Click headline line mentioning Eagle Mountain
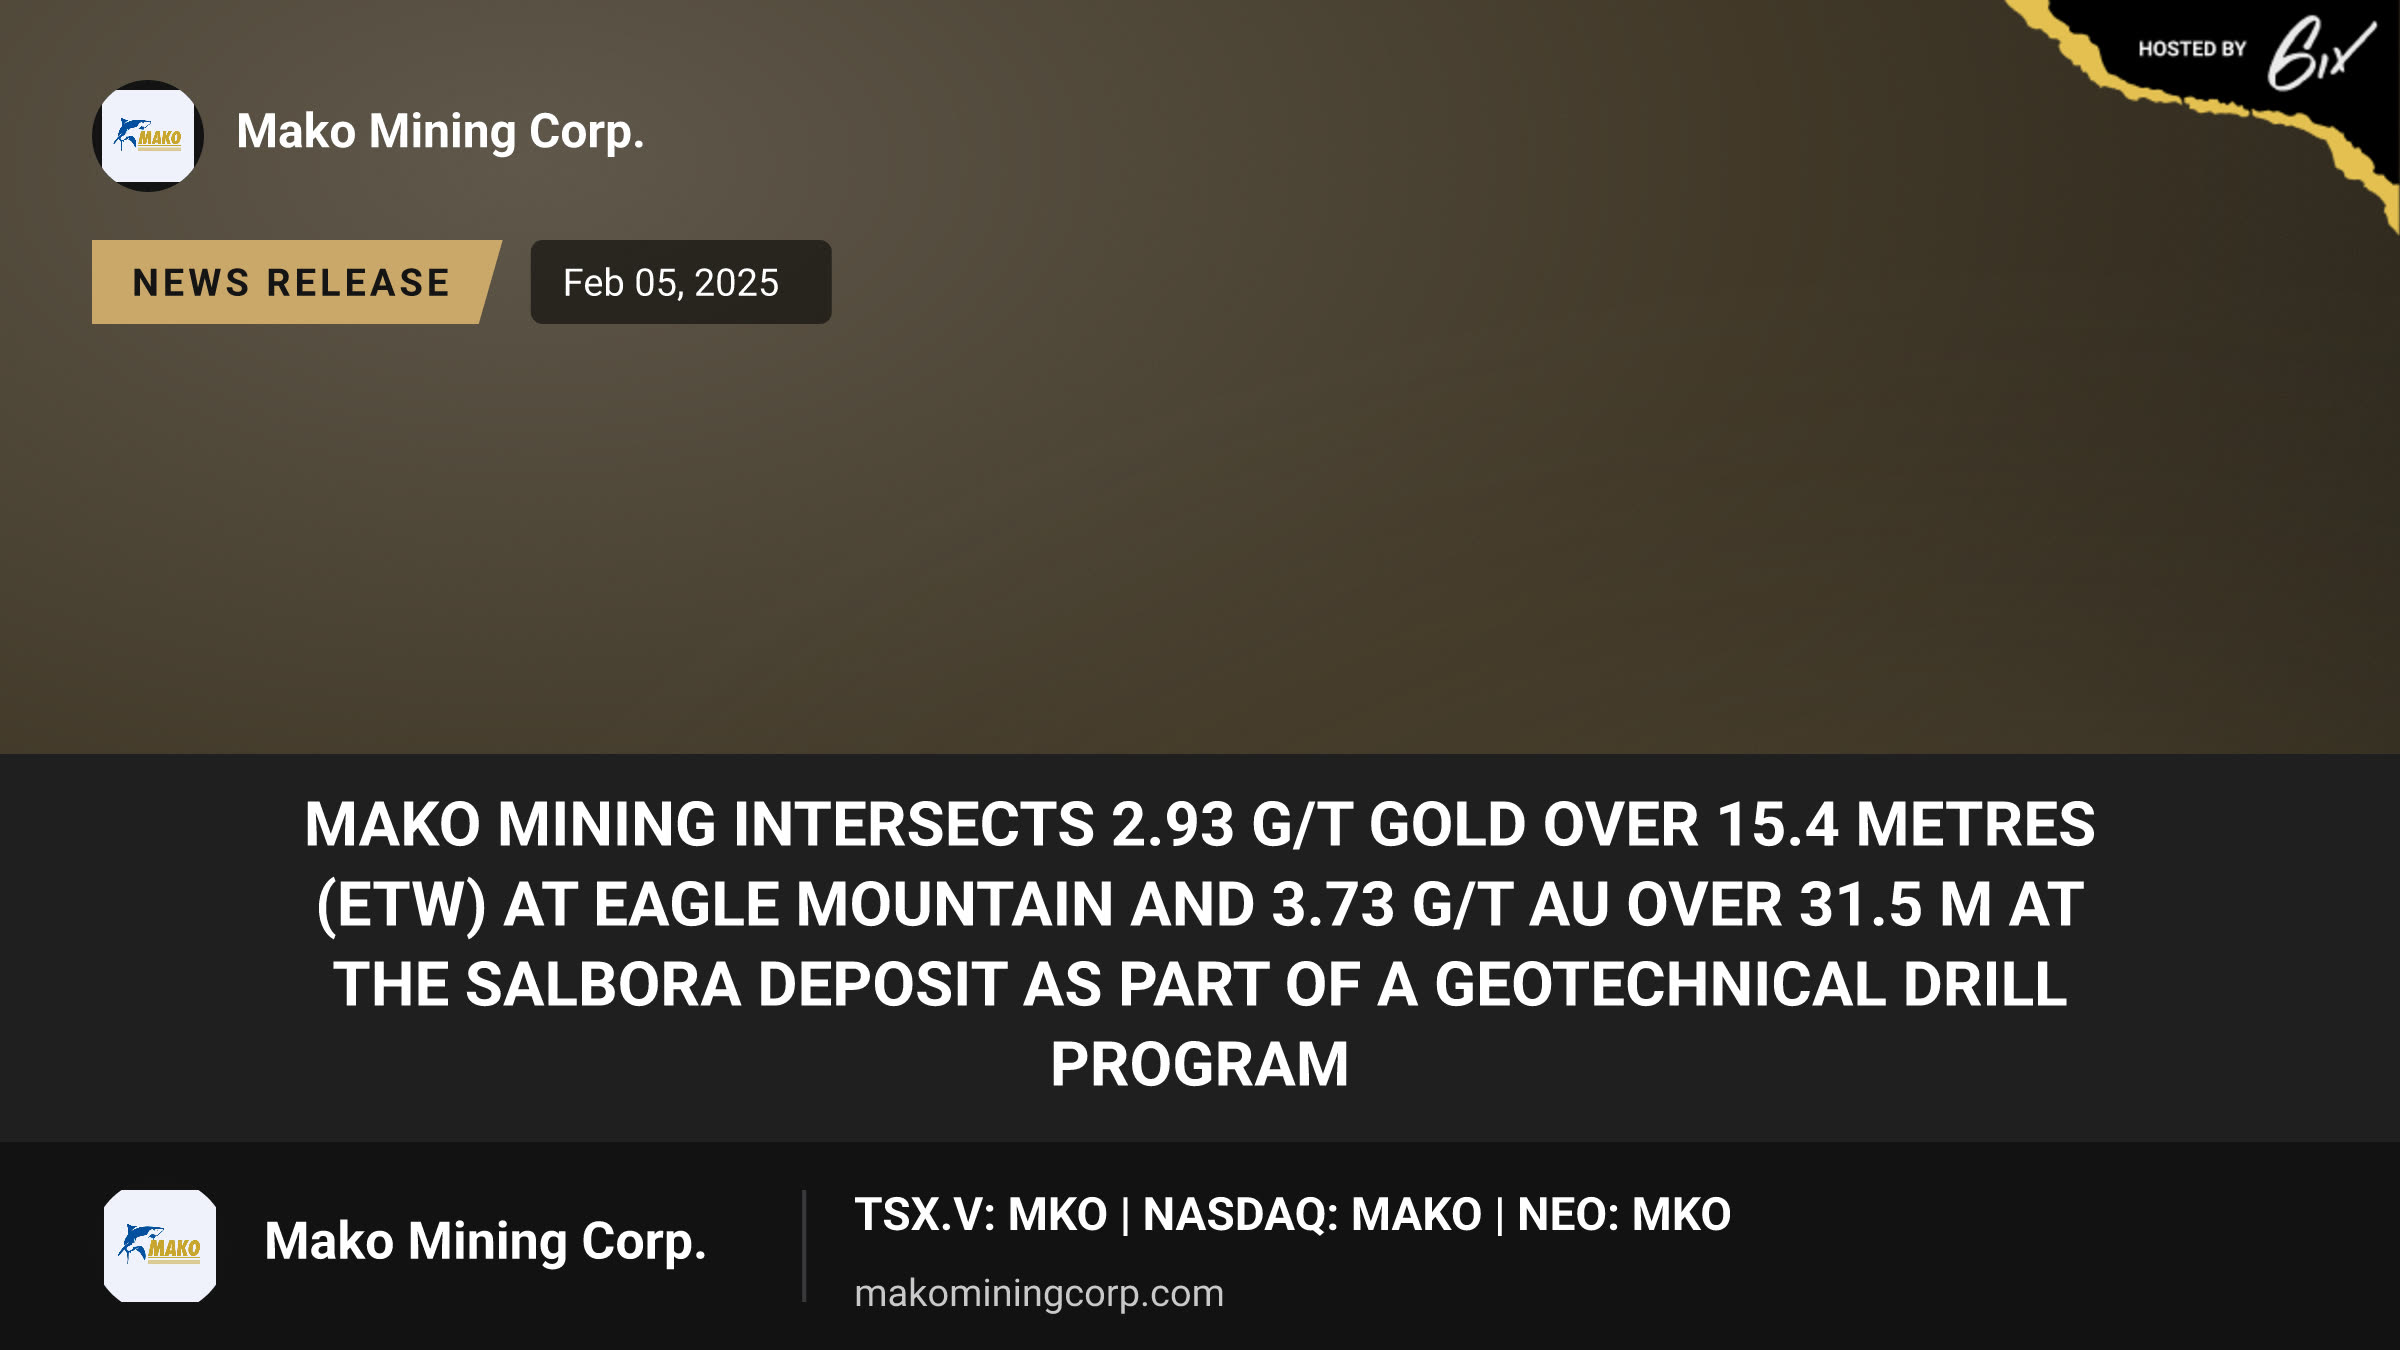The width and height of the screenshot is (2400, 1350). click(x=1200, y=905)
